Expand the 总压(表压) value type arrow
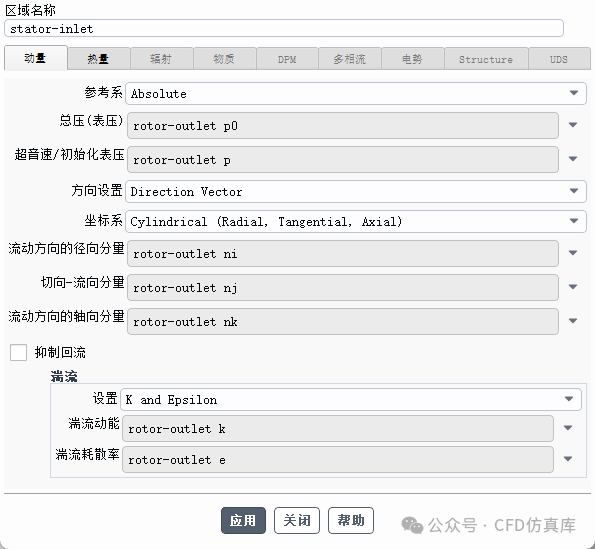This screenshot has height=549, width=595. click(x=573, y=125)
